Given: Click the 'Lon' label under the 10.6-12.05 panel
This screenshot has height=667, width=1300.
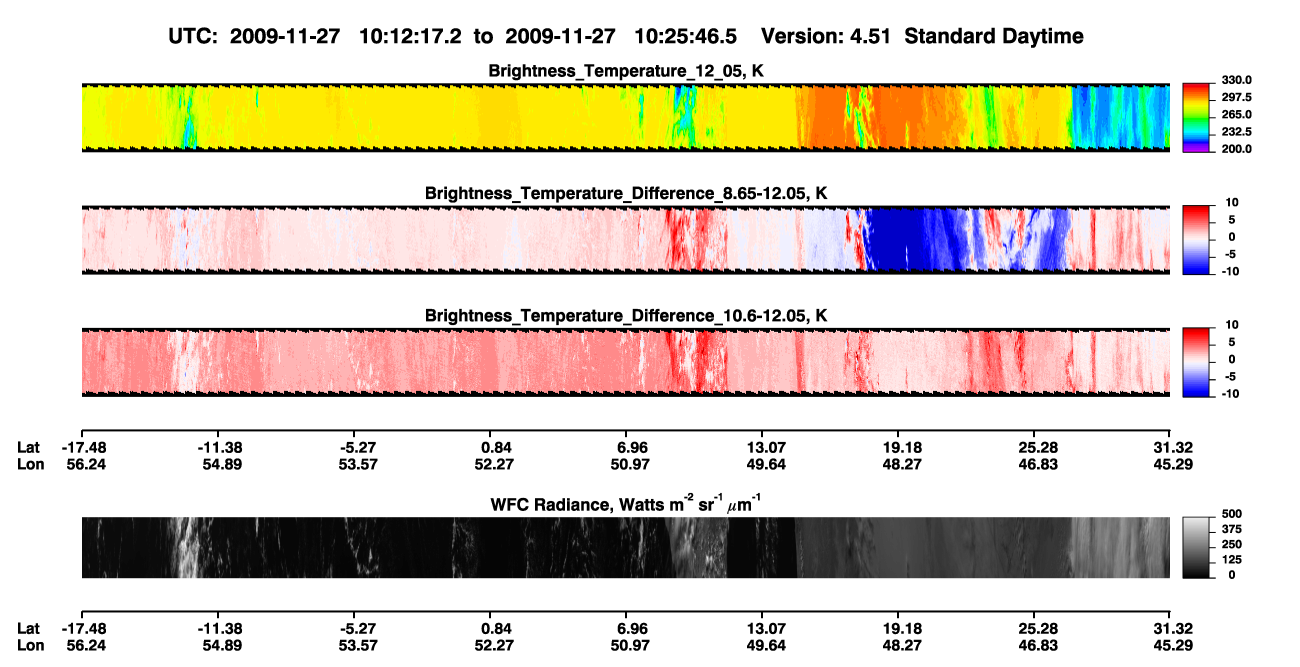Looking at the screenshot, I should pyautogui.click(x=29, y=464).
